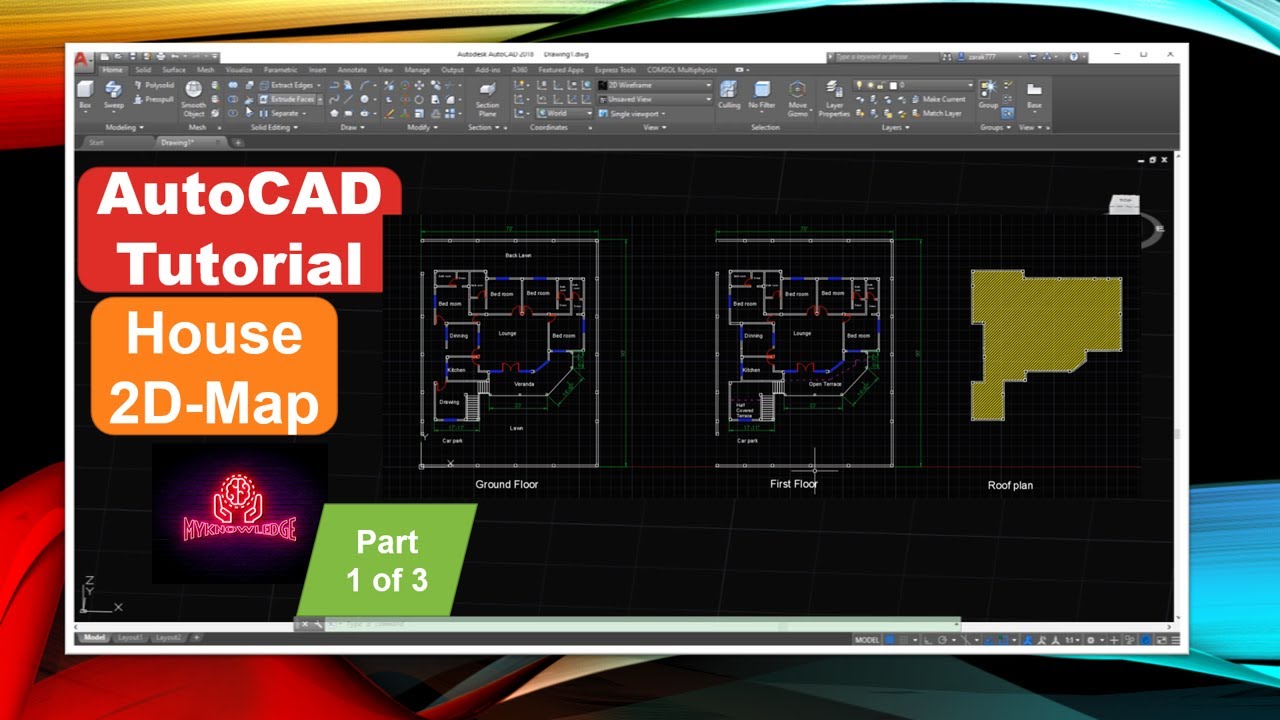Switch to Layout1 tab
This screenshot has height=720, width=1280.
pyautogui.click(x=131, y=637)
